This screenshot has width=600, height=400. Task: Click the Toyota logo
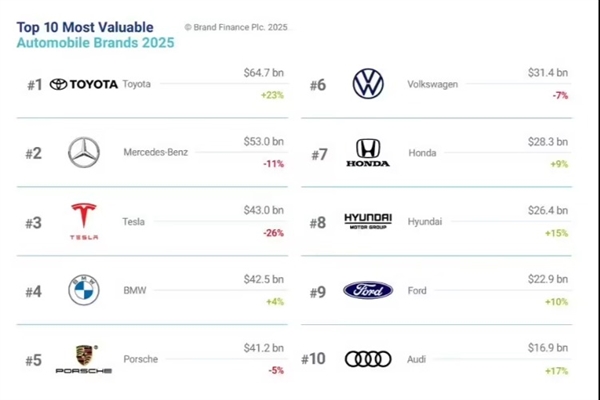tap(84, 84)
